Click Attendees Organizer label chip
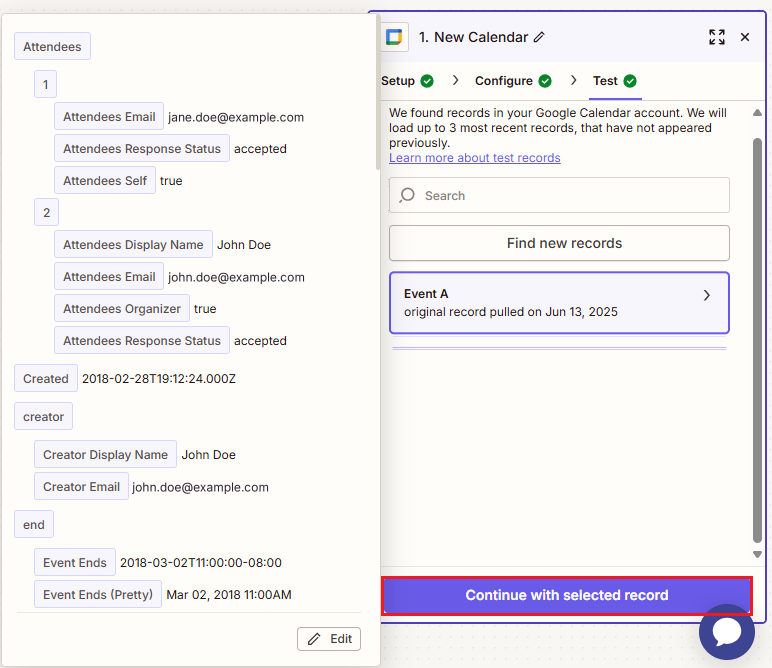This screenshot has height=668, width=772. (122, 308)
